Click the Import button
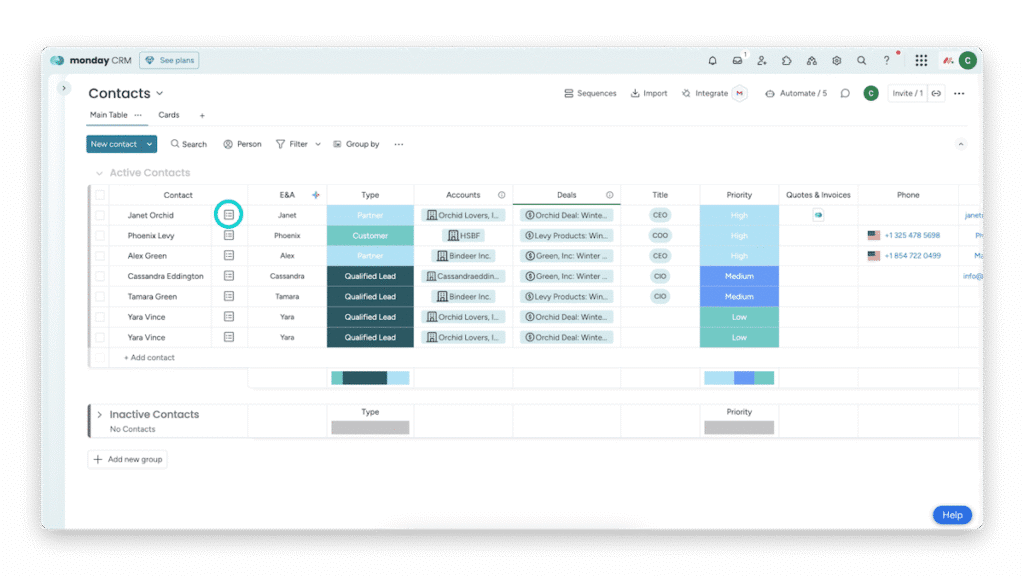Viewport: 1024px width, 576px height. (648, 93)
